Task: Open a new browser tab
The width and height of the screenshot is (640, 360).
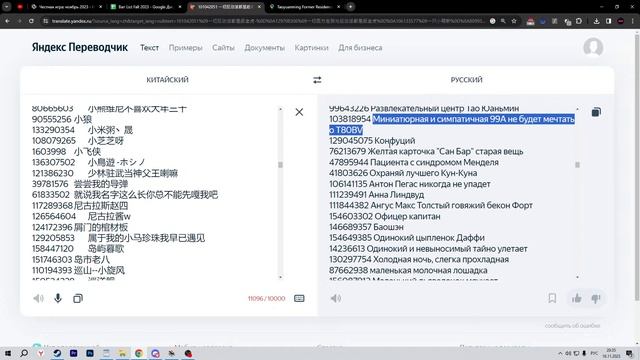Action: coord(350,7)
